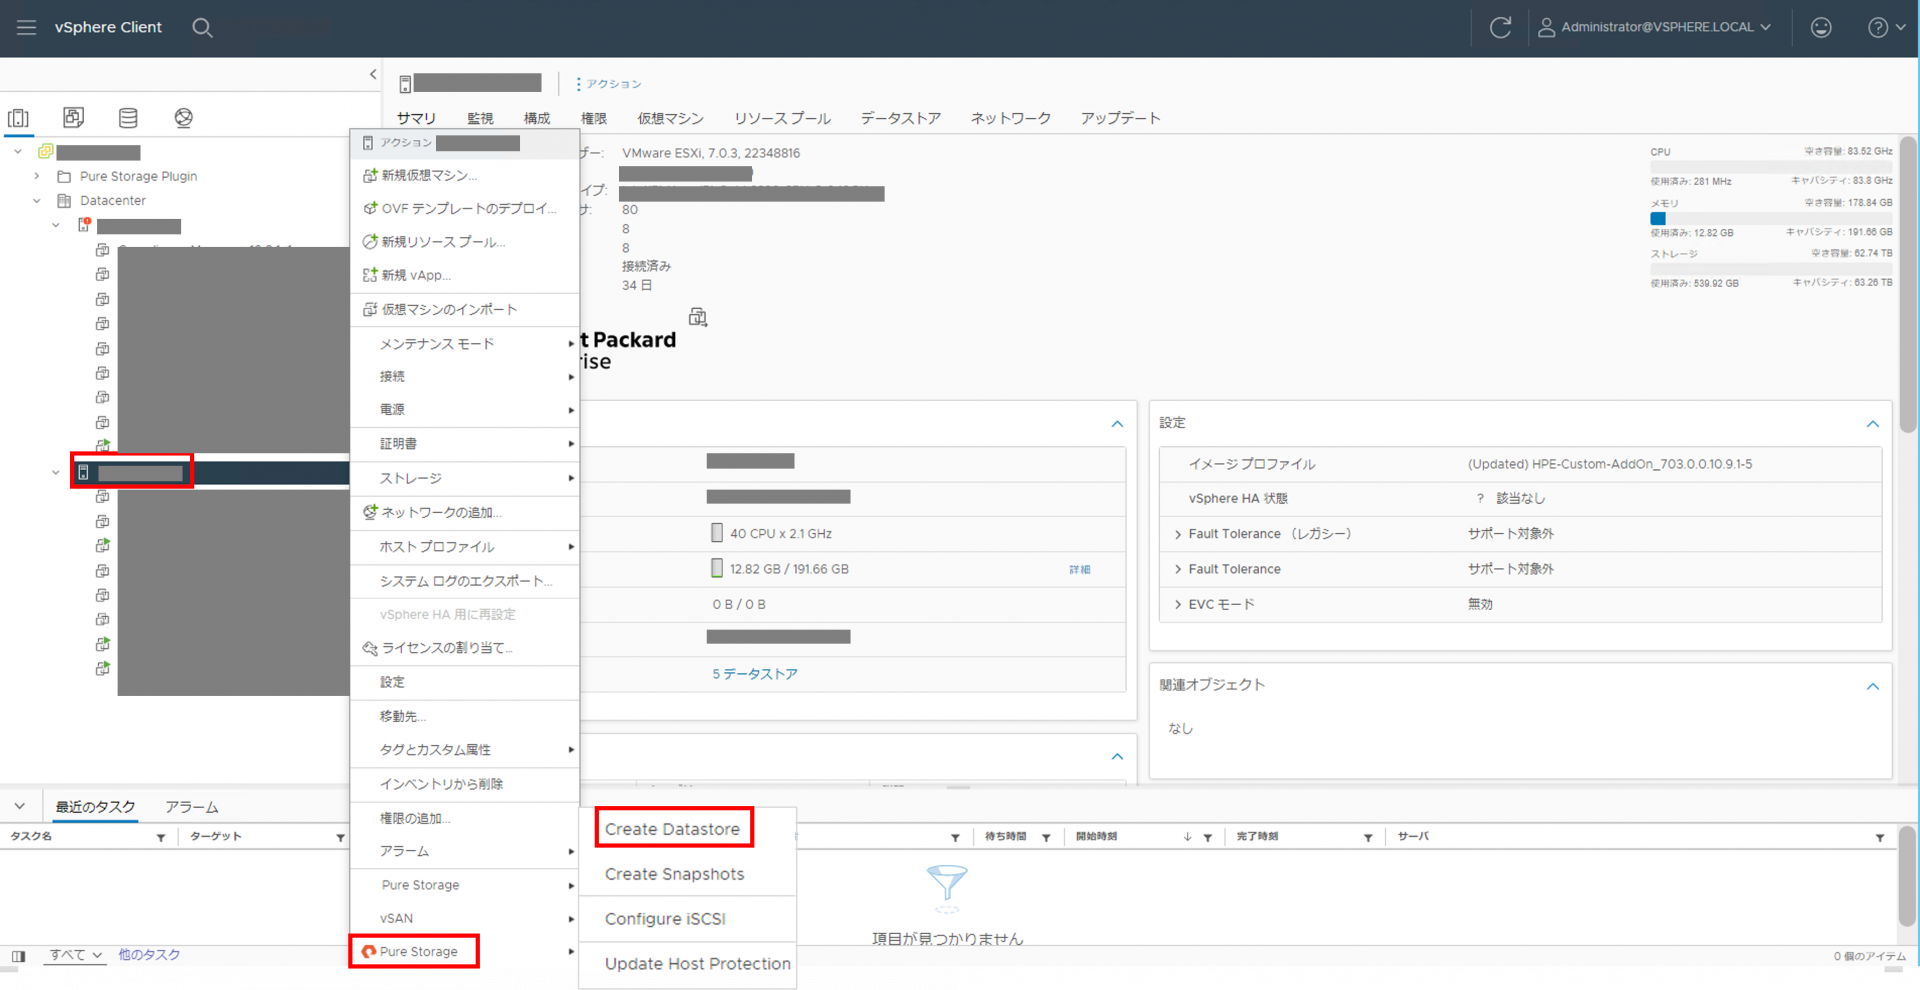
Task: Open the vSphere Client hamburger menu
Action: pyautogui.click(x=27, y=28)
